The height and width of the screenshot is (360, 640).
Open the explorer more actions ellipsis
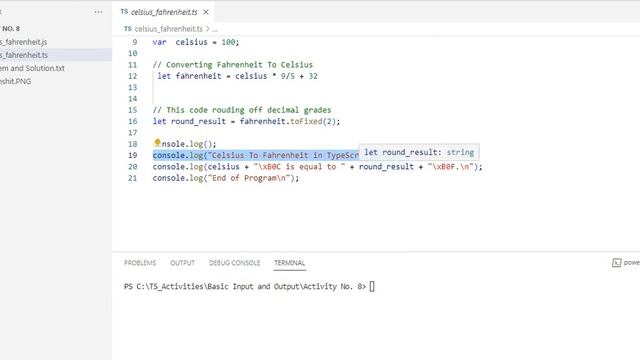coord(98,12)
